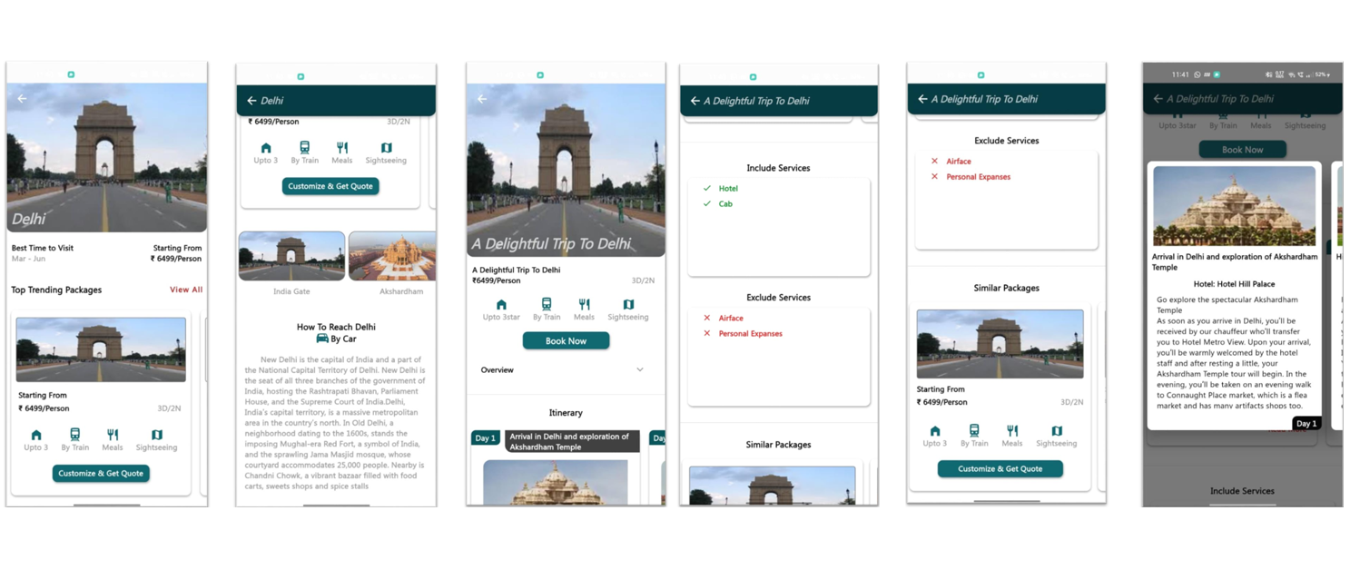Viewport: 1350px width, 572px height.
Task: Toggle the Hotel checkmark in Include Services
Action: point(707,188)
